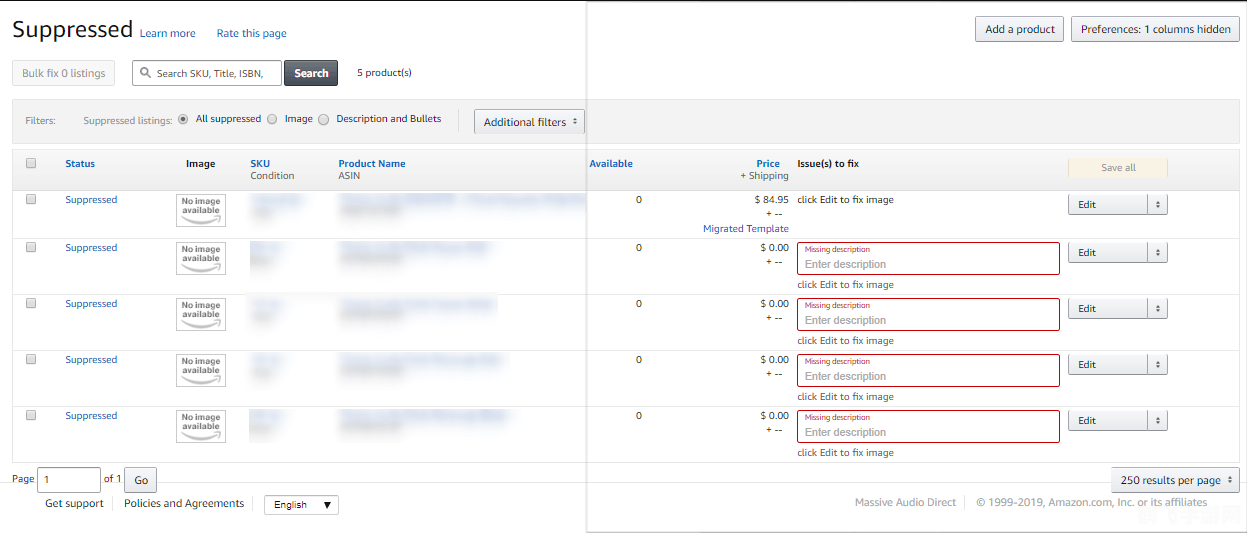
Task: Click last row's No image available thumbnail
Action: pyautogui.click(x=201, y=426)
